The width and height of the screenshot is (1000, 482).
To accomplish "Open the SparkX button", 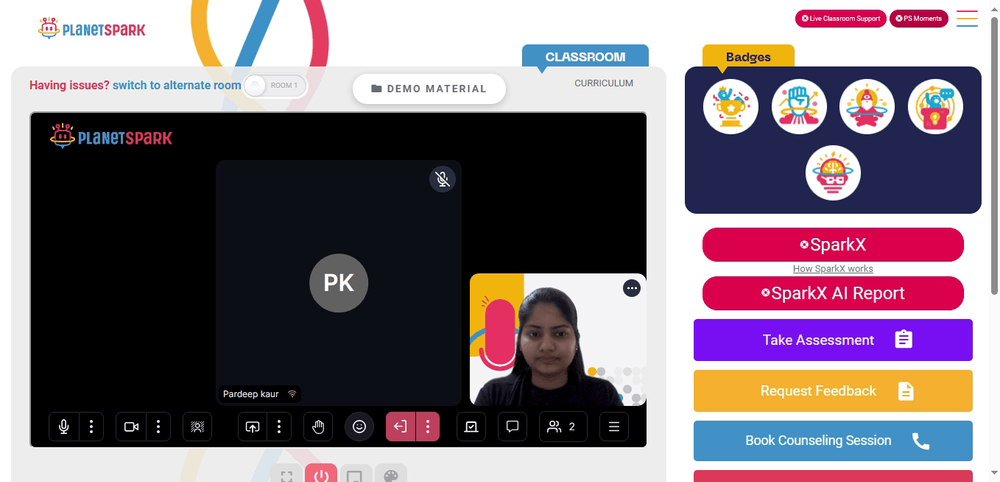I will pos(833,245).
